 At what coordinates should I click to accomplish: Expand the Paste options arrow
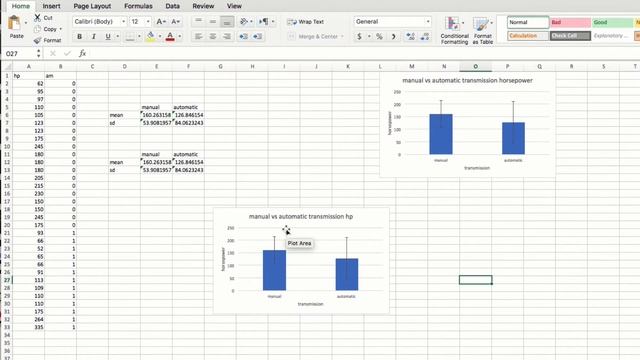tap(26, 23)
